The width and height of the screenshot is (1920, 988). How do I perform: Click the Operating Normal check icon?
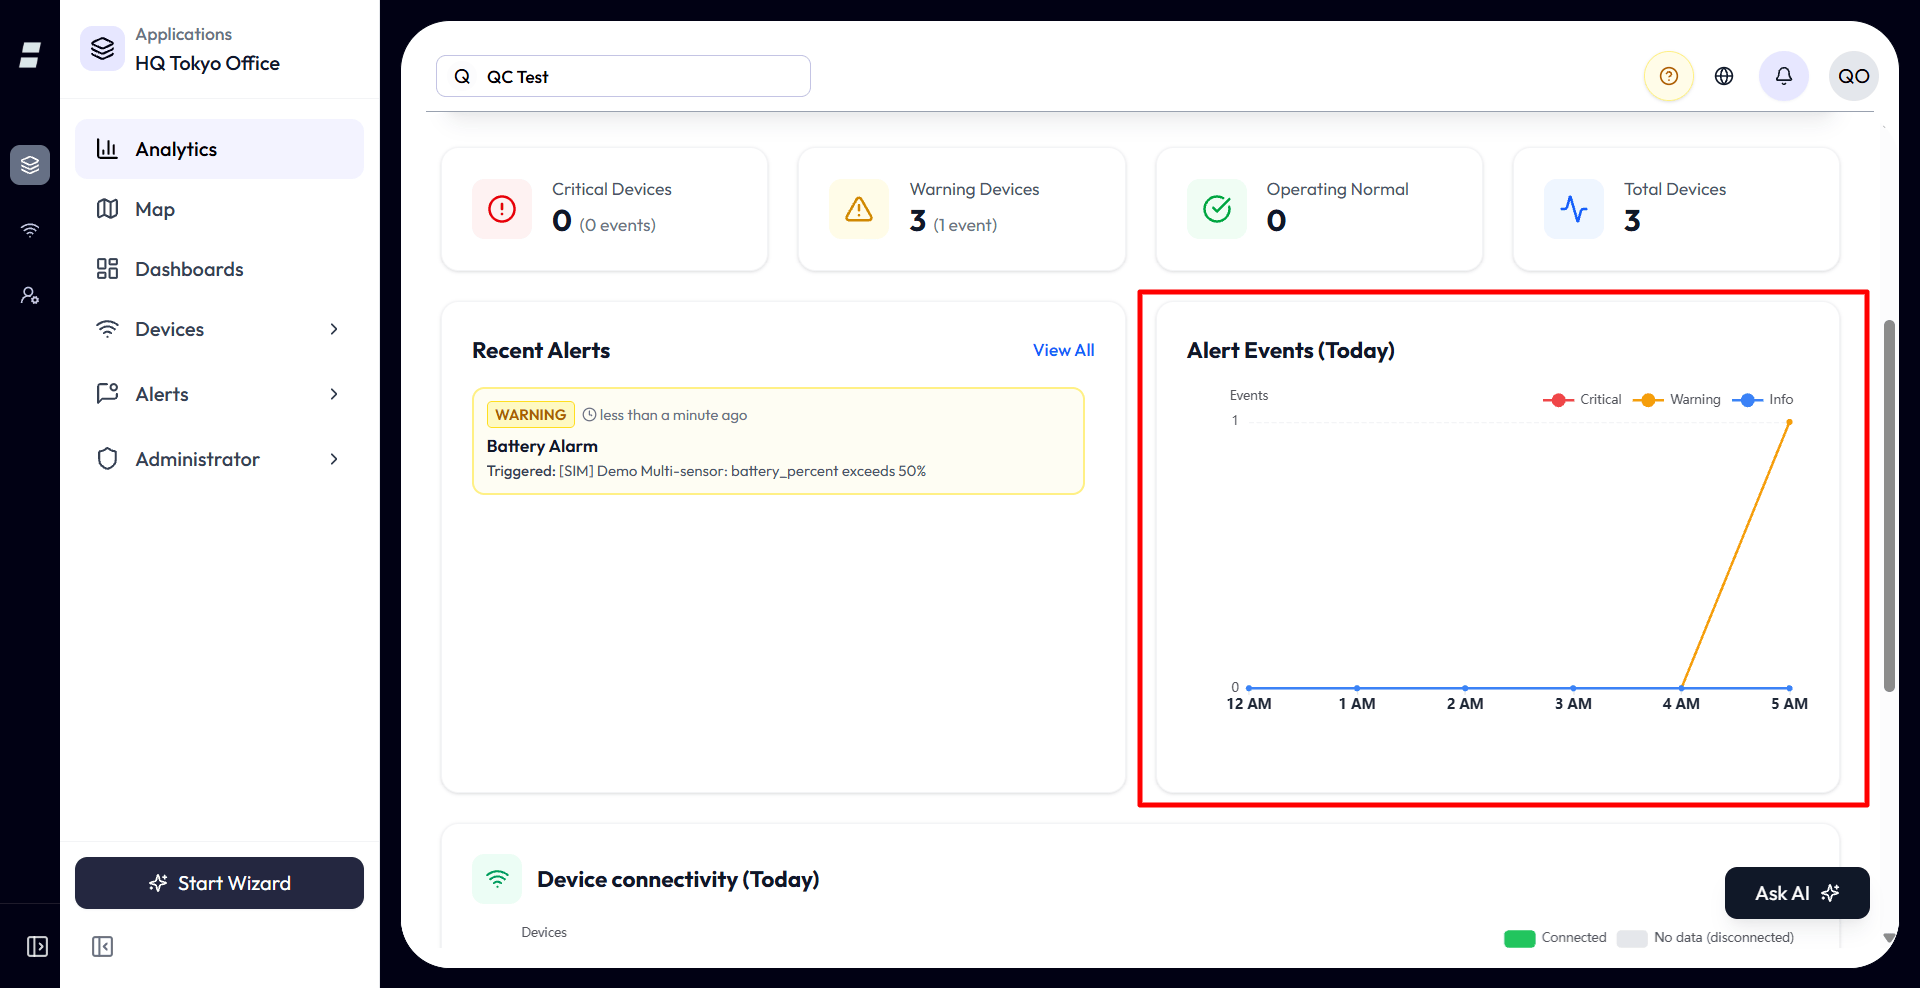pyautogui.click(x=1217, y=209)
